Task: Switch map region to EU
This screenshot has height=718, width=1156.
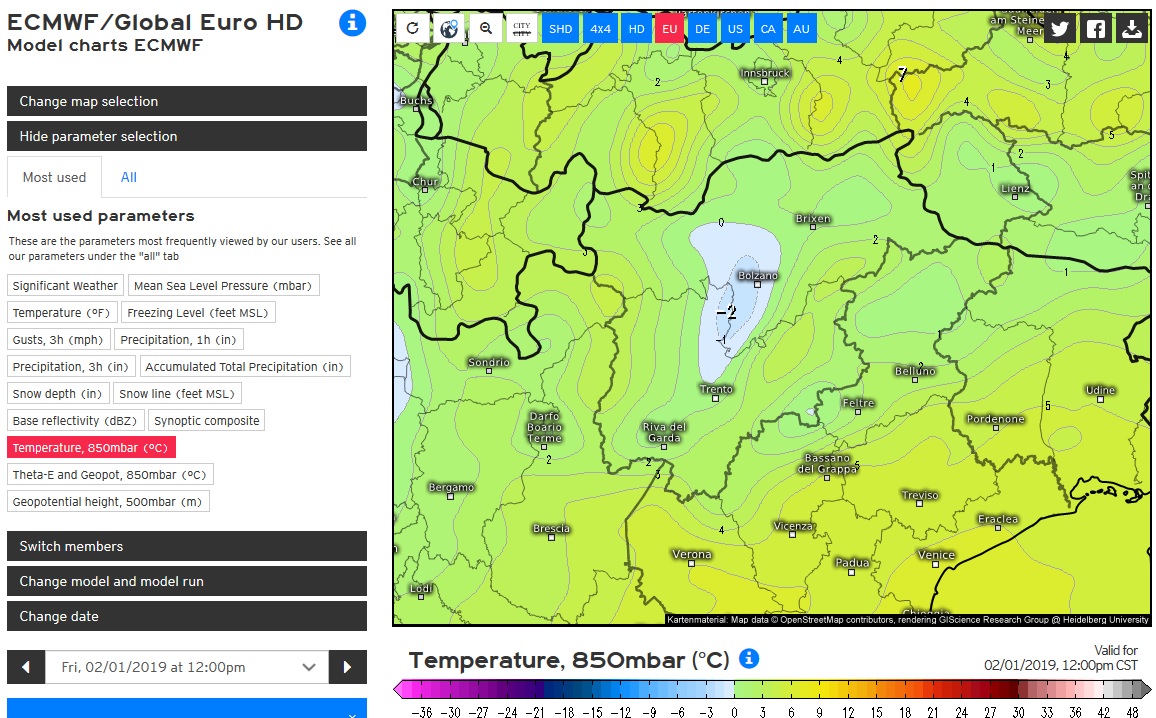Action: pos(669,29)
